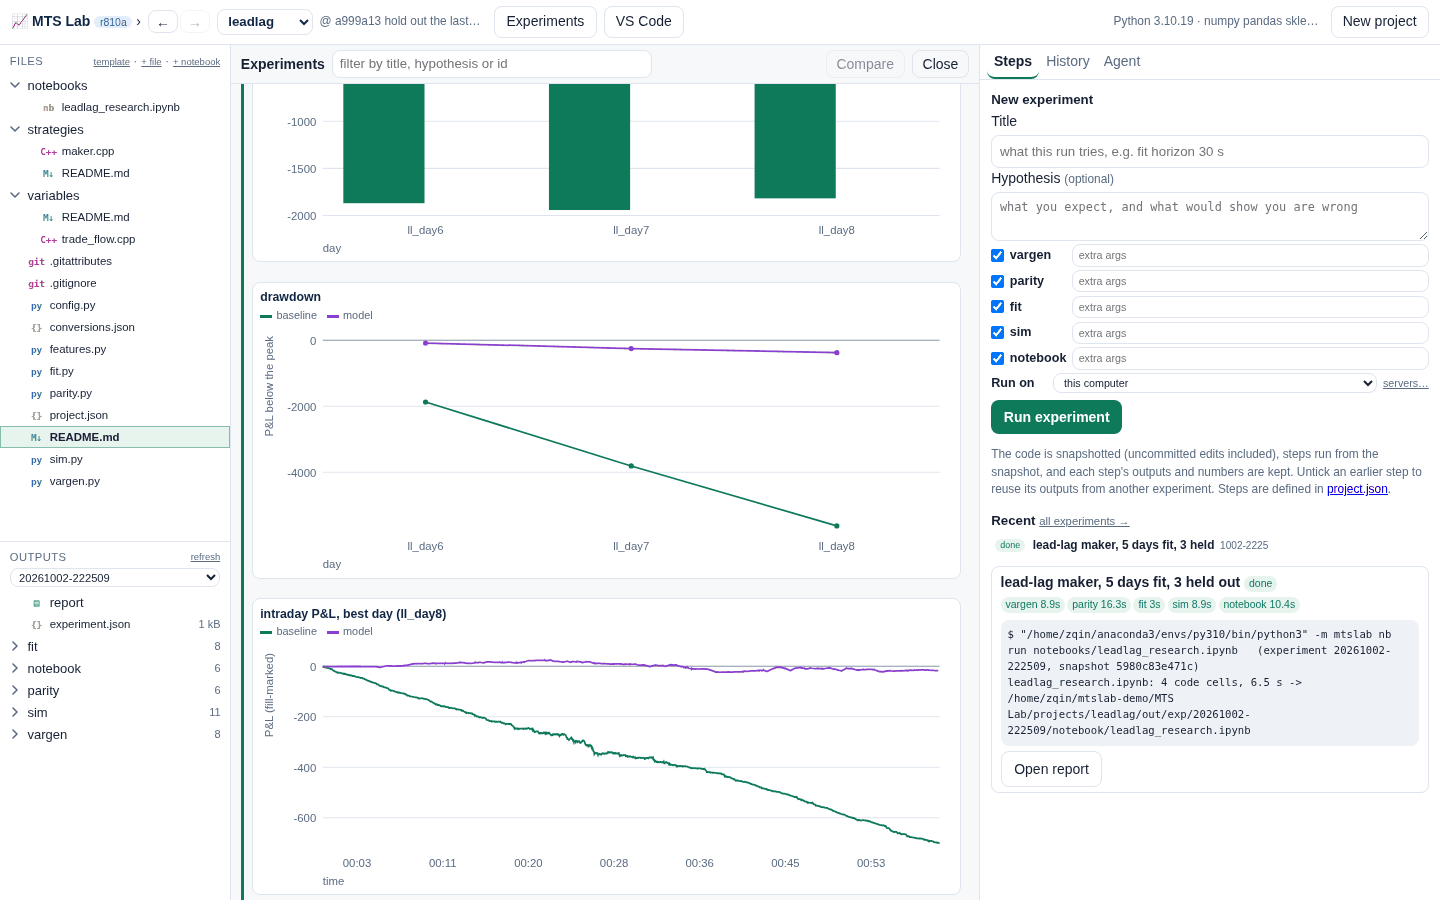
Task: Click the C++ icon beside maker.cpp
Action: click(48, 151)
